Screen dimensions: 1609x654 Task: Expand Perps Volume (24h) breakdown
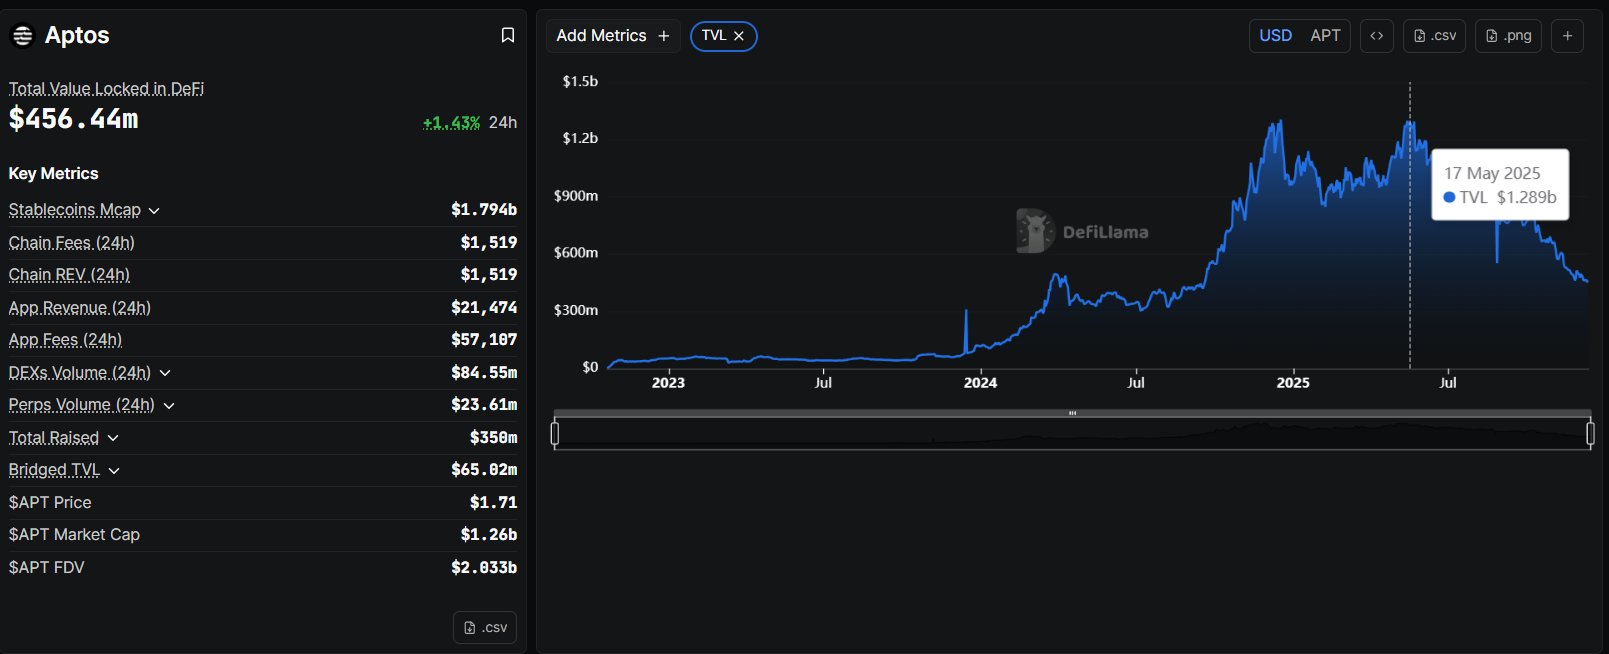(x=169, y=406)
